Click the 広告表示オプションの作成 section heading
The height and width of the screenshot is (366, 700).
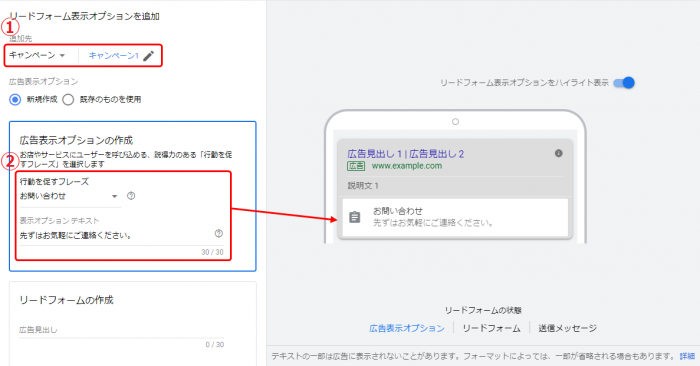pyautogui.click(x=76, y=140)
